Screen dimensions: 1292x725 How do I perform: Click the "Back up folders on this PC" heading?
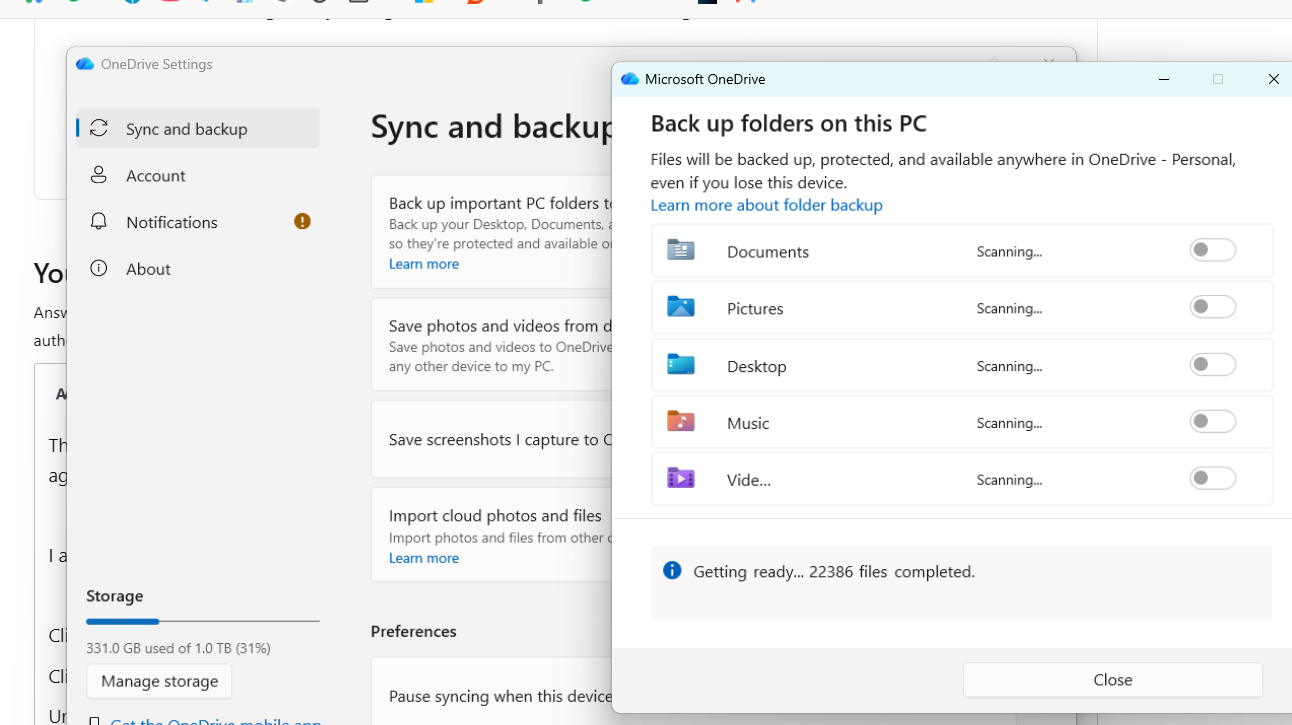tap(788, 124)
